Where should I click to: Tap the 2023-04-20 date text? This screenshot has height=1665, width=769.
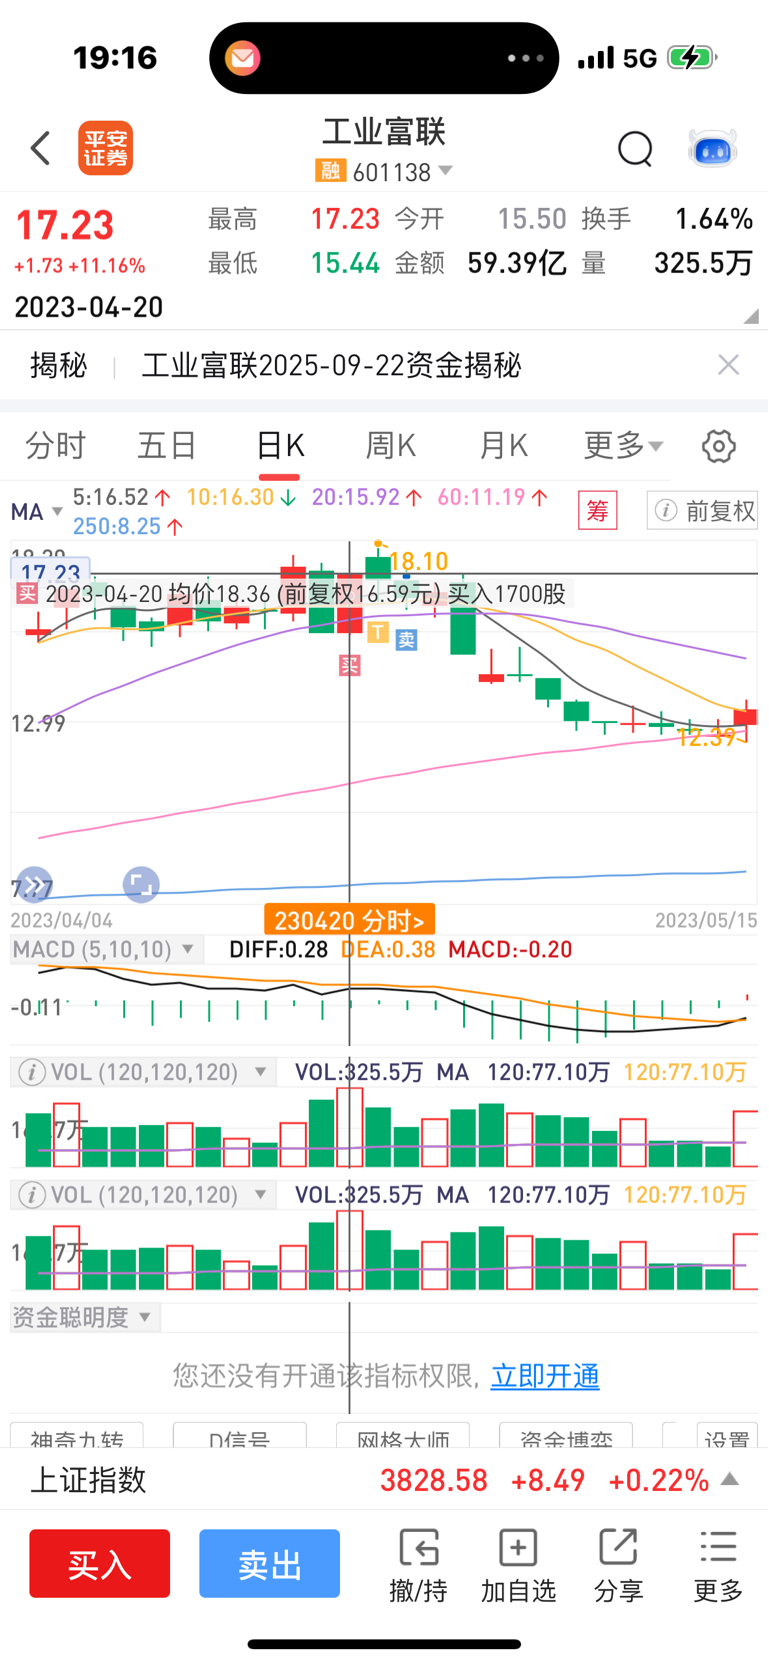click(89, 307)
